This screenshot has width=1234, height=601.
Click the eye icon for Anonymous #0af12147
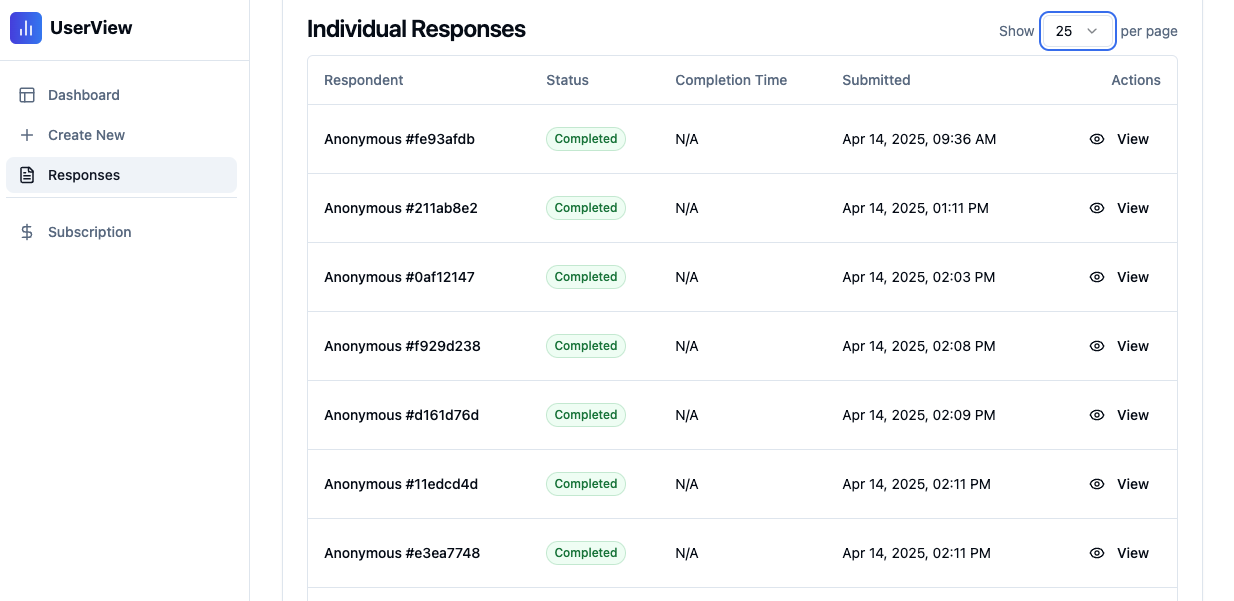[1097, 277]
